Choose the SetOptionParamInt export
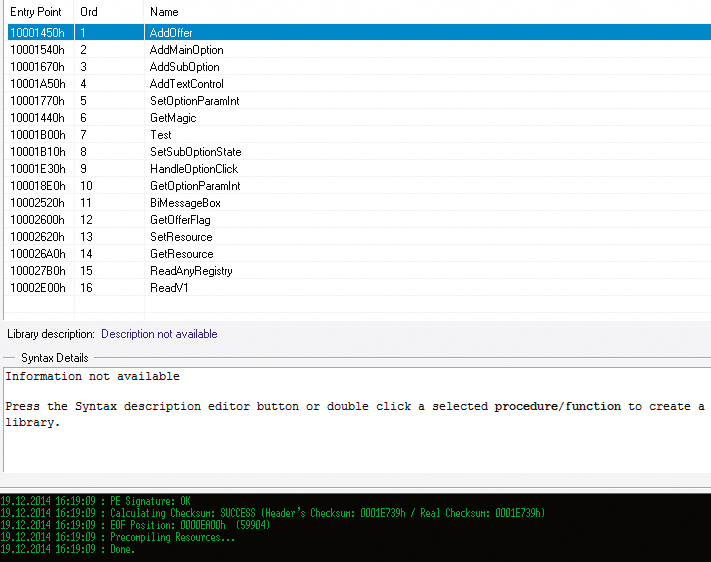The width and height of the screenshot is (711, 562). (194, 101)
